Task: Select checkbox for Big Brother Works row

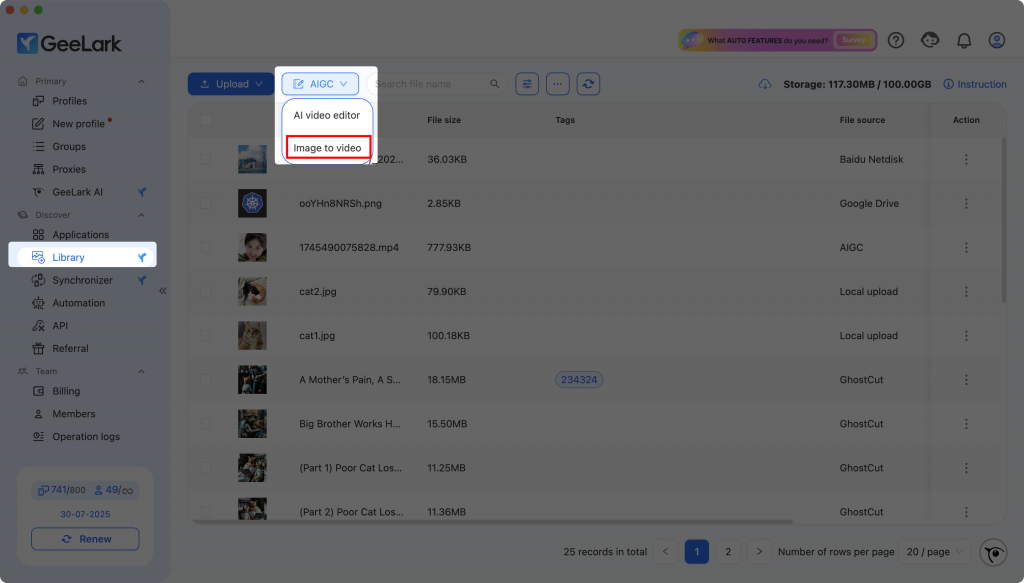Action: (206, 424)
